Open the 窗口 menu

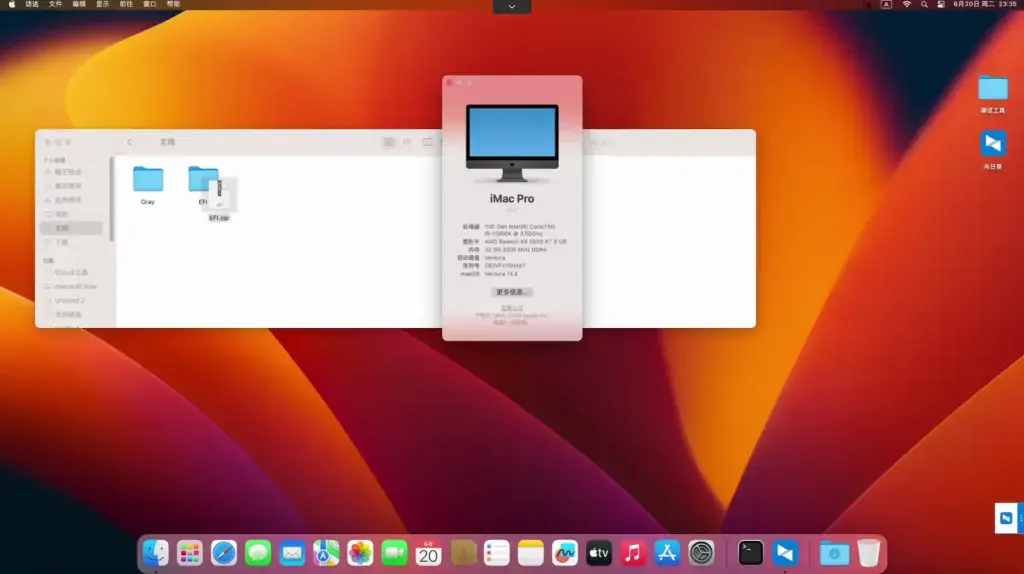pos(150,4)
